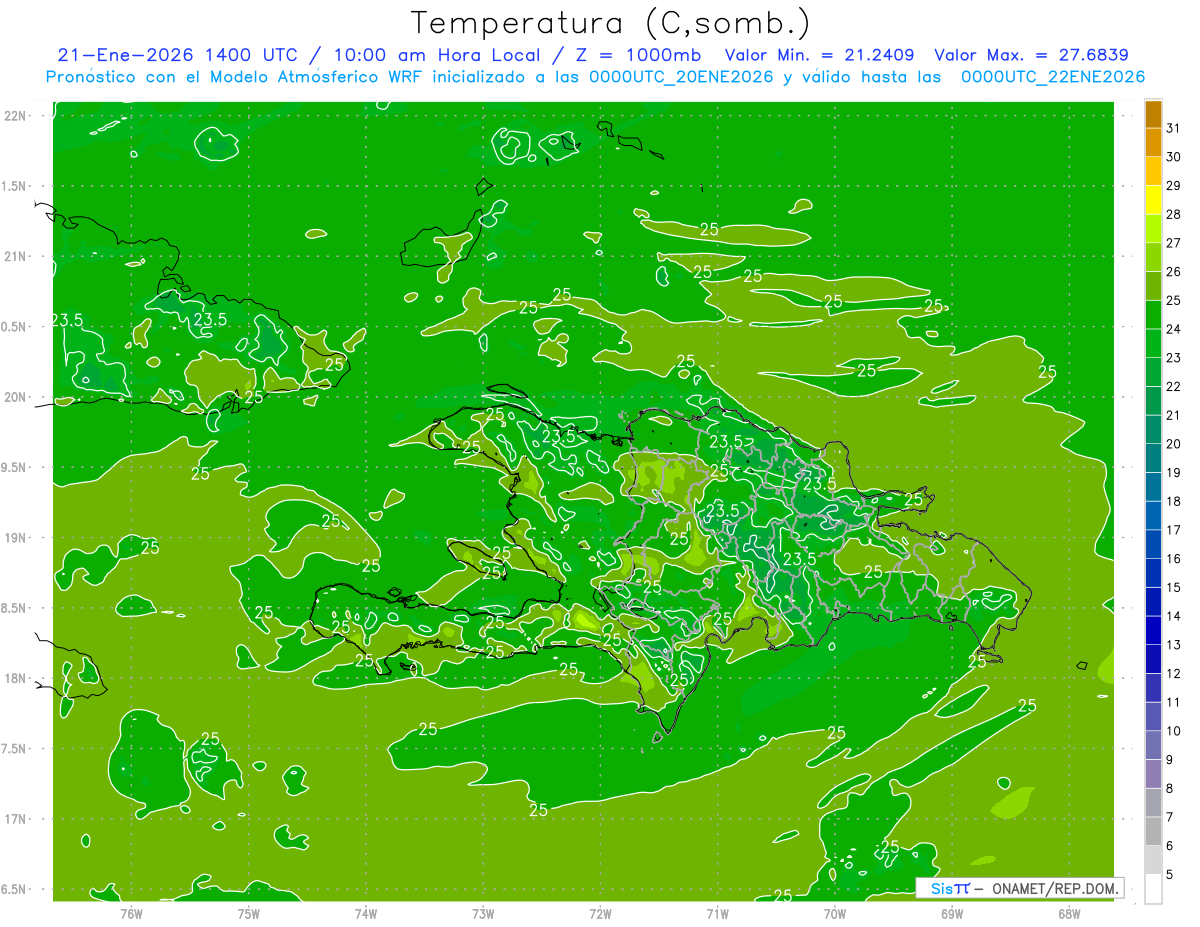Screen dimensions: 1200x927
Task: Click the '1.5N' latitude axis label
Action: coord(13,186)
